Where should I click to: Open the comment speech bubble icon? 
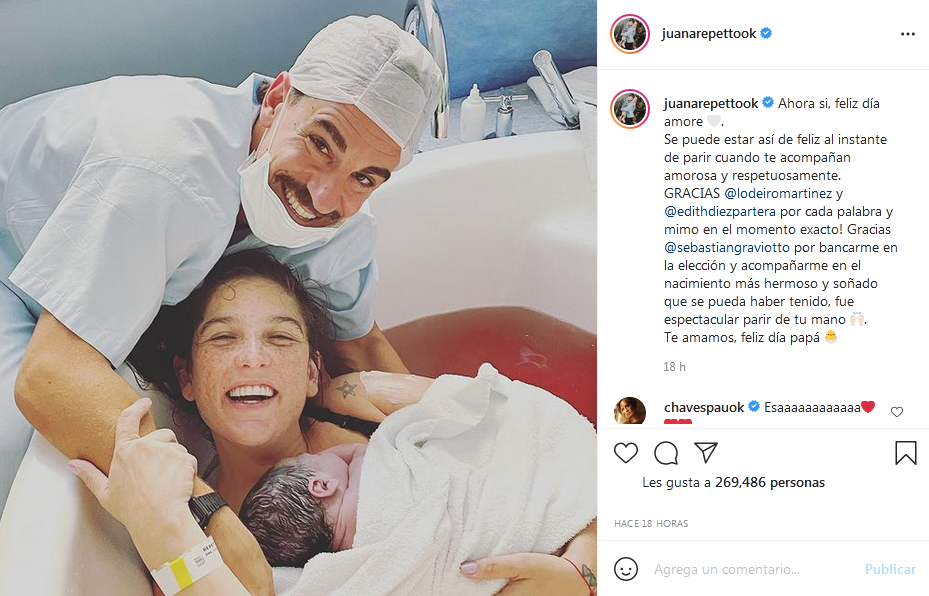666,453
